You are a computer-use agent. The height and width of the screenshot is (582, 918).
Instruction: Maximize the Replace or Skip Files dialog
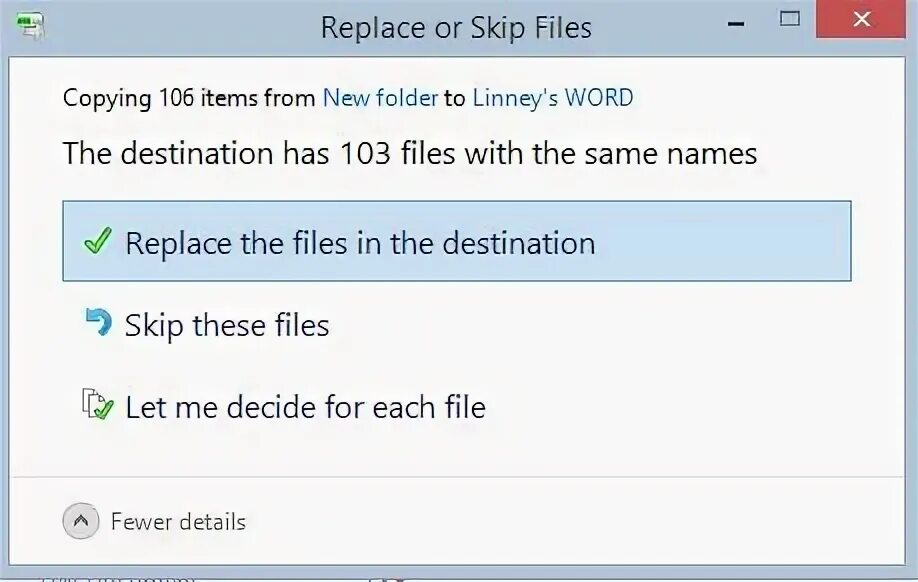789,19
